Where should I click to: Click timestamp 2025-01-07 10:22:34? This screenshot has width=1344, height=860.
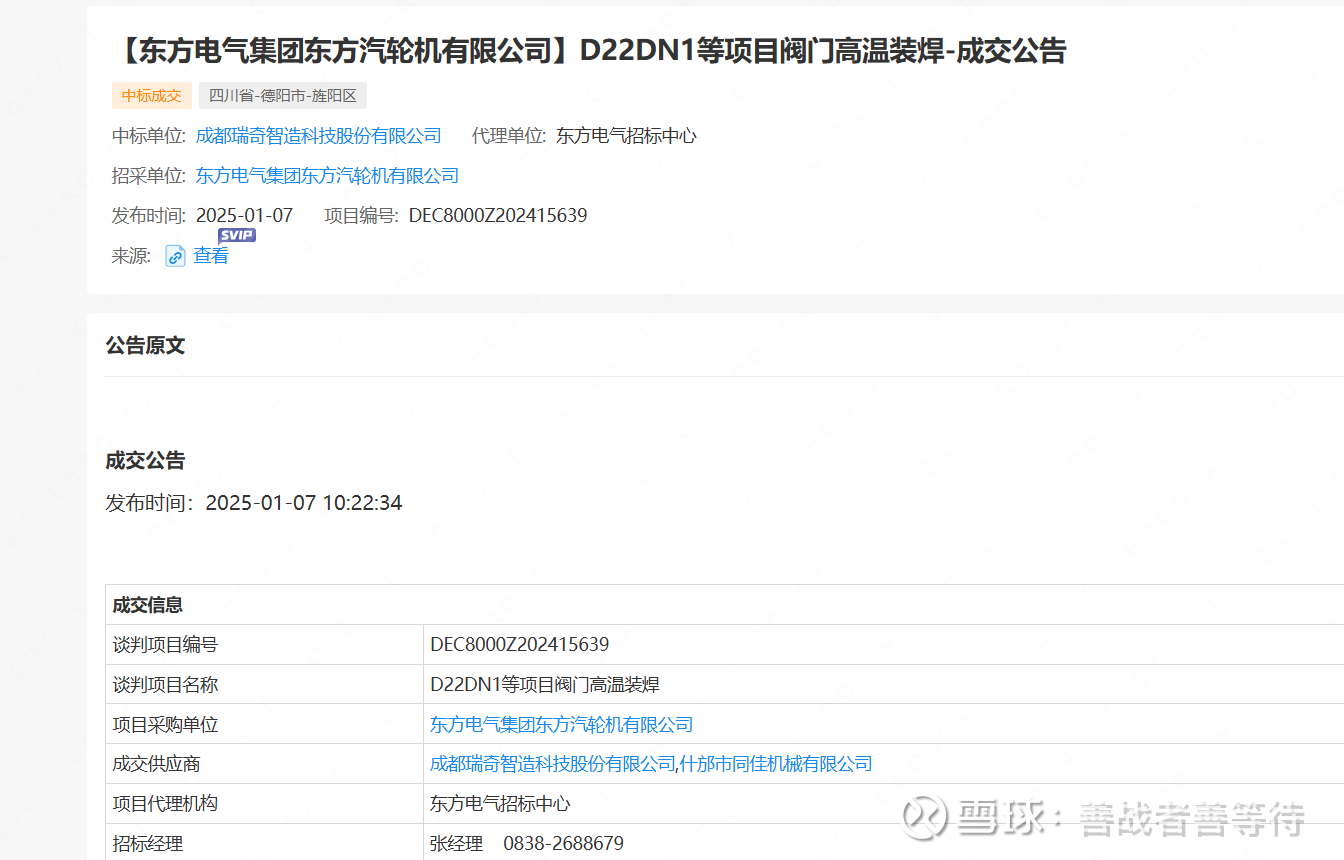coord(304,503)
